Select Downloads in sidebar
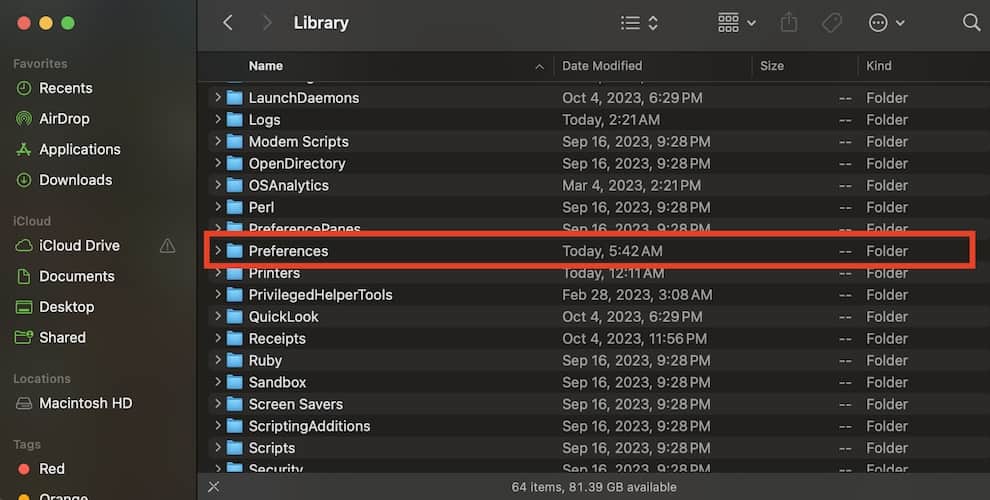Image resolution: width=990 pixels, height=500 pixels. pos(75,180)
